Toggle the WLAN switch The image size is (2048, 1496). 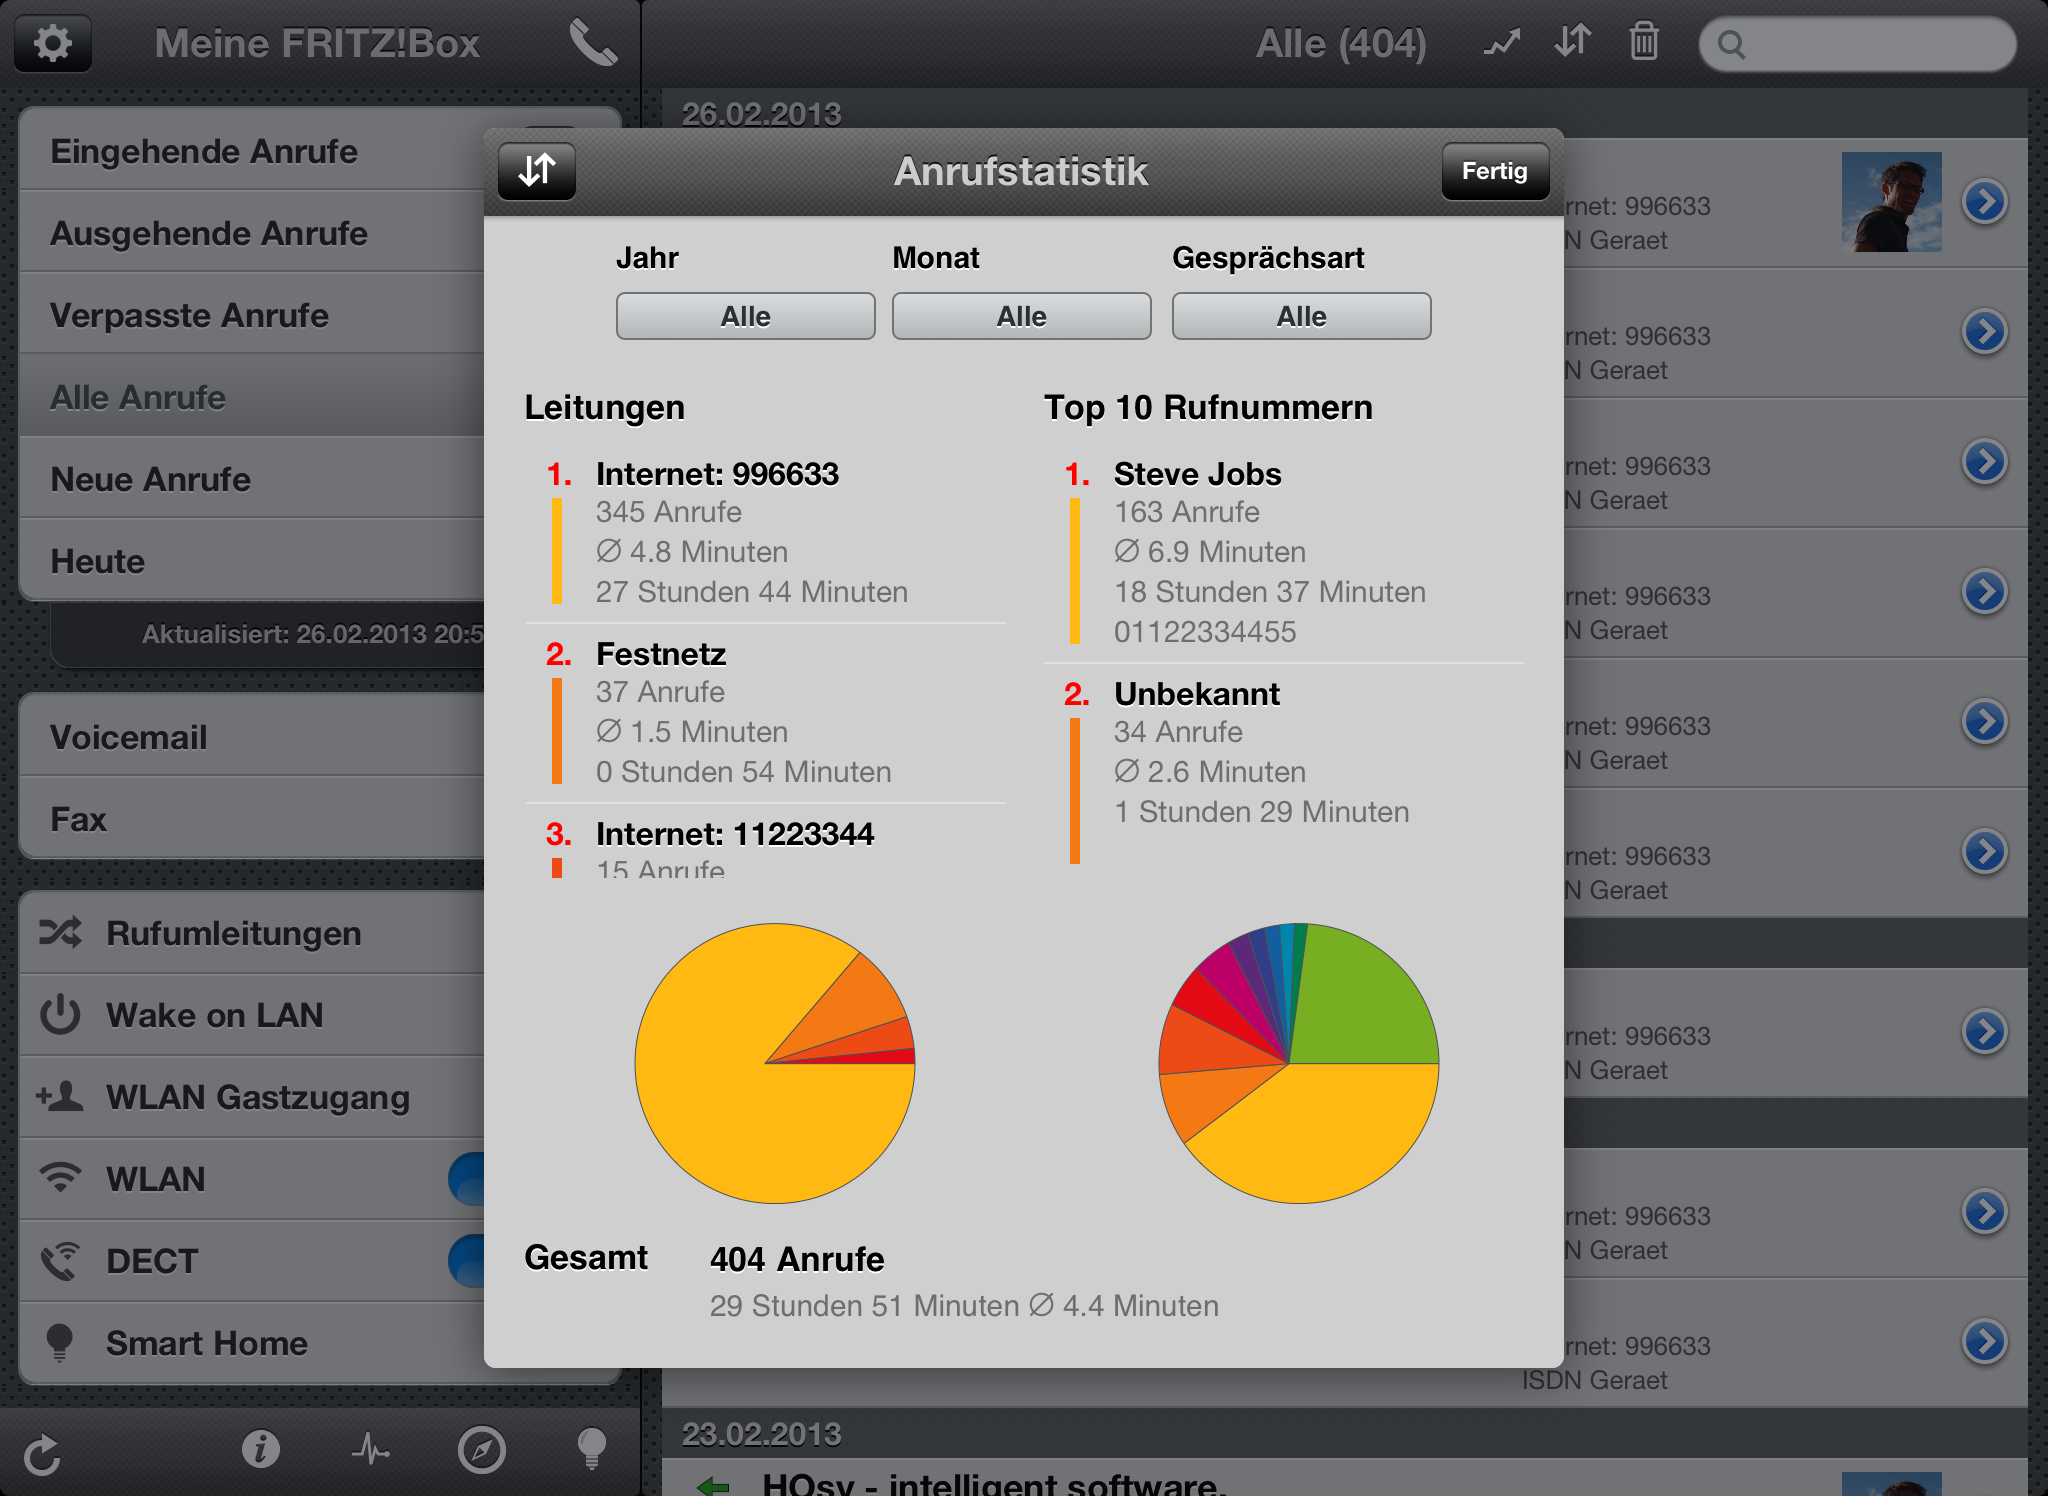(x=468, y=1179)
